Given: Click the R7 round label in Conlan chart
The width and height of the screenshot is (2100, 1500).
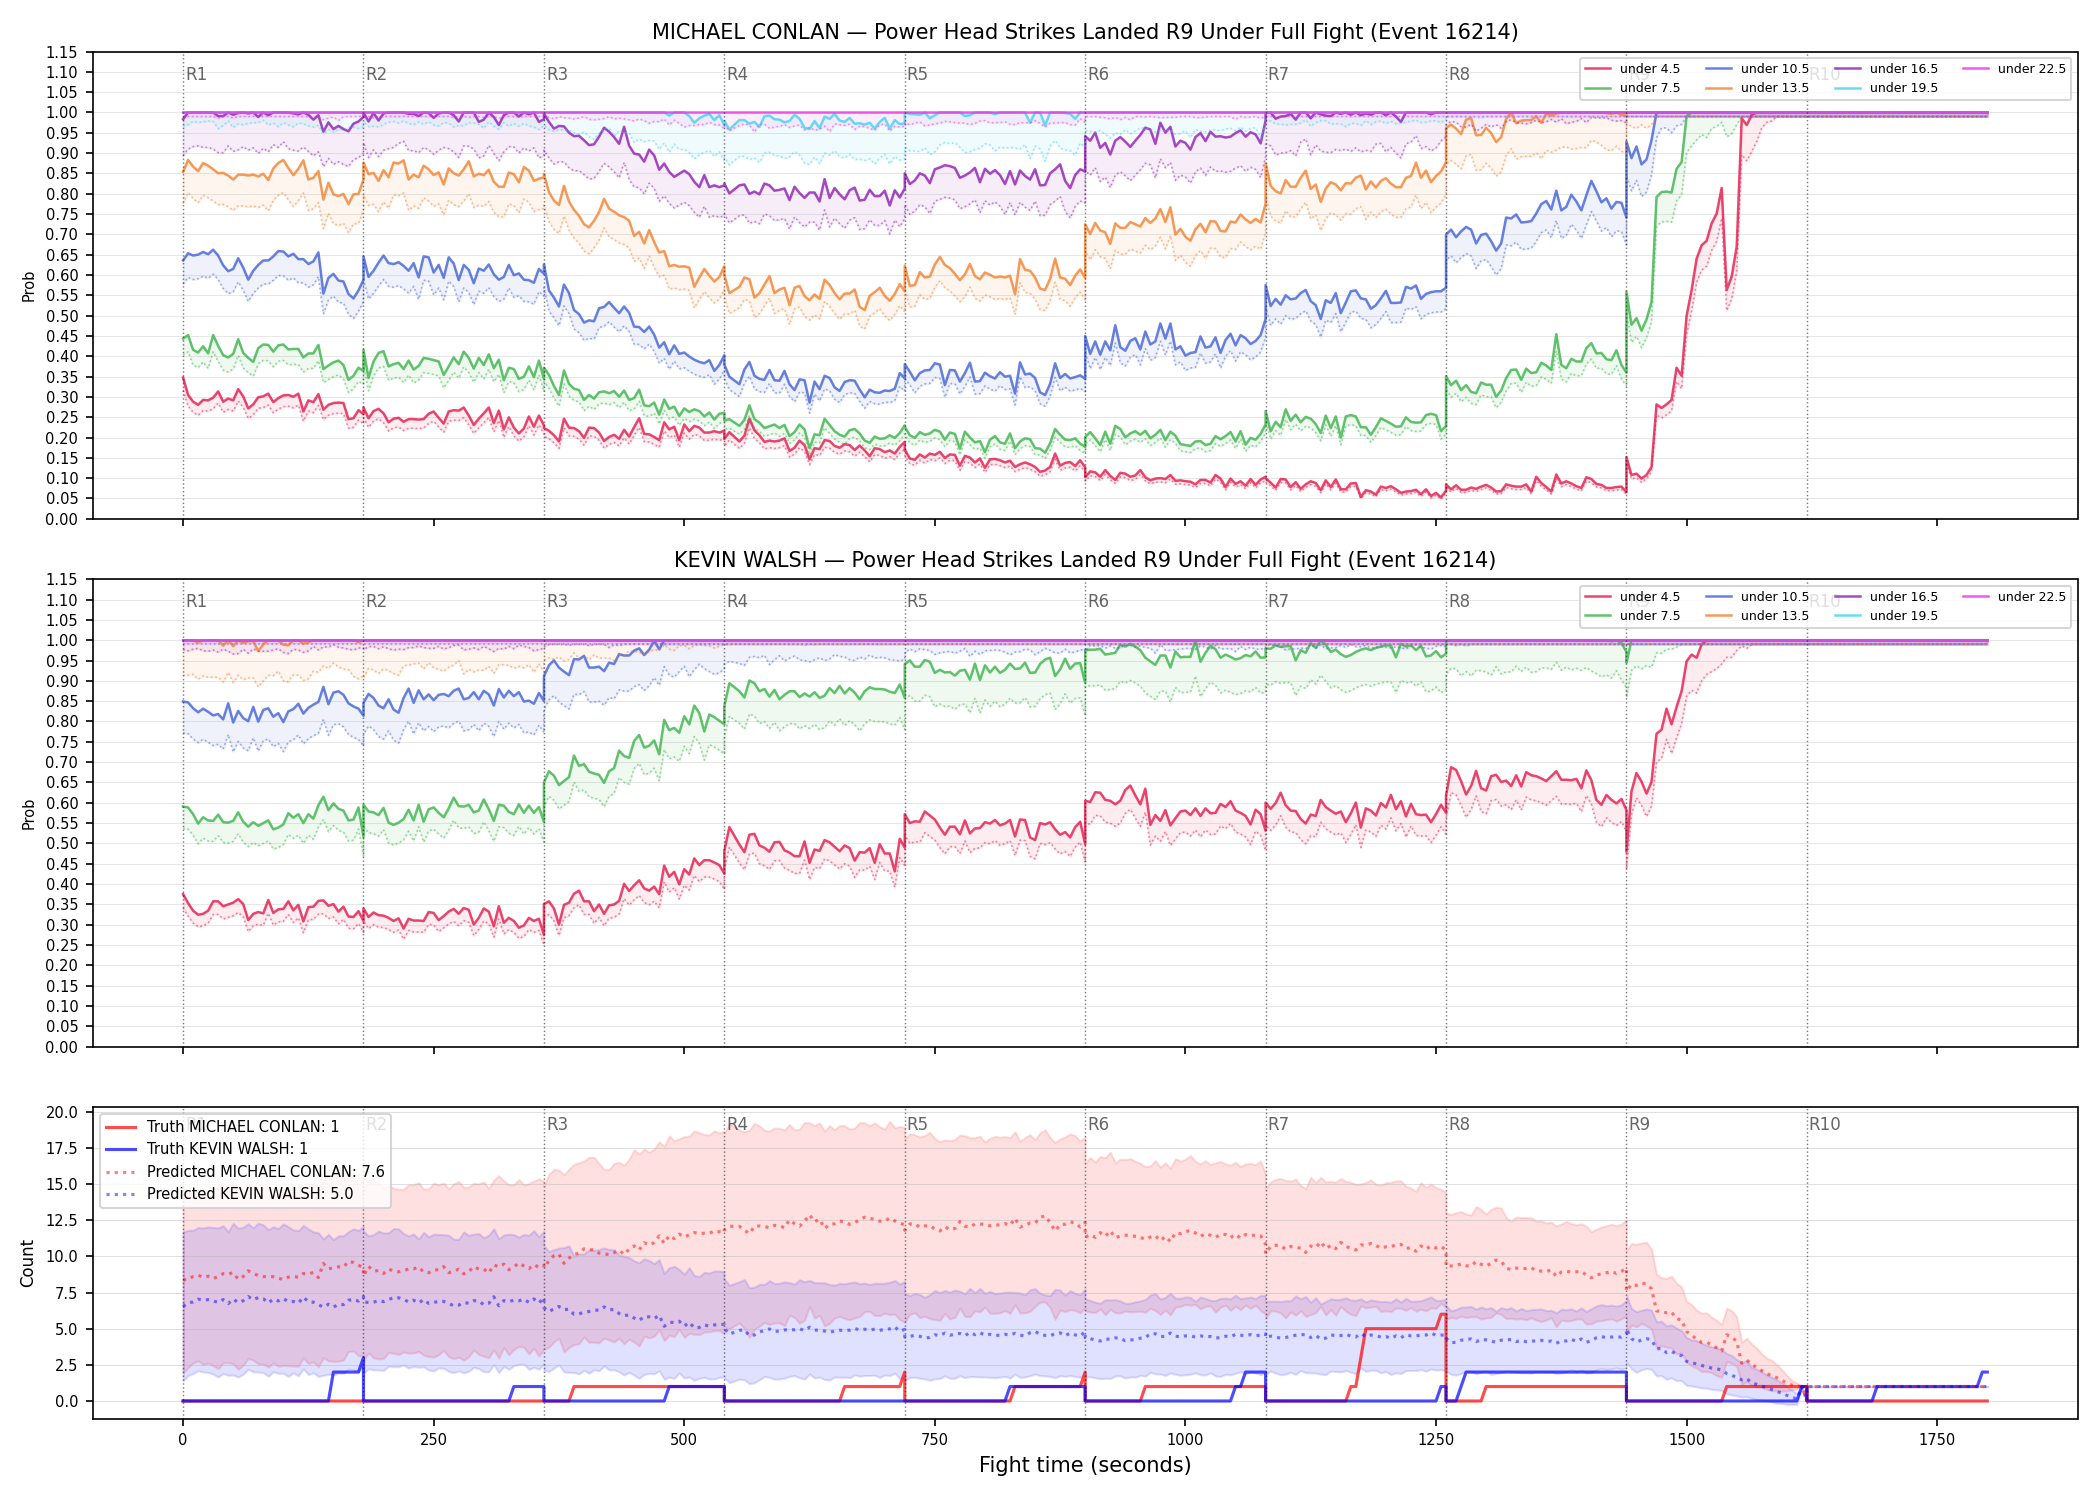Looking at the screenshot, I should [1278, 74].
